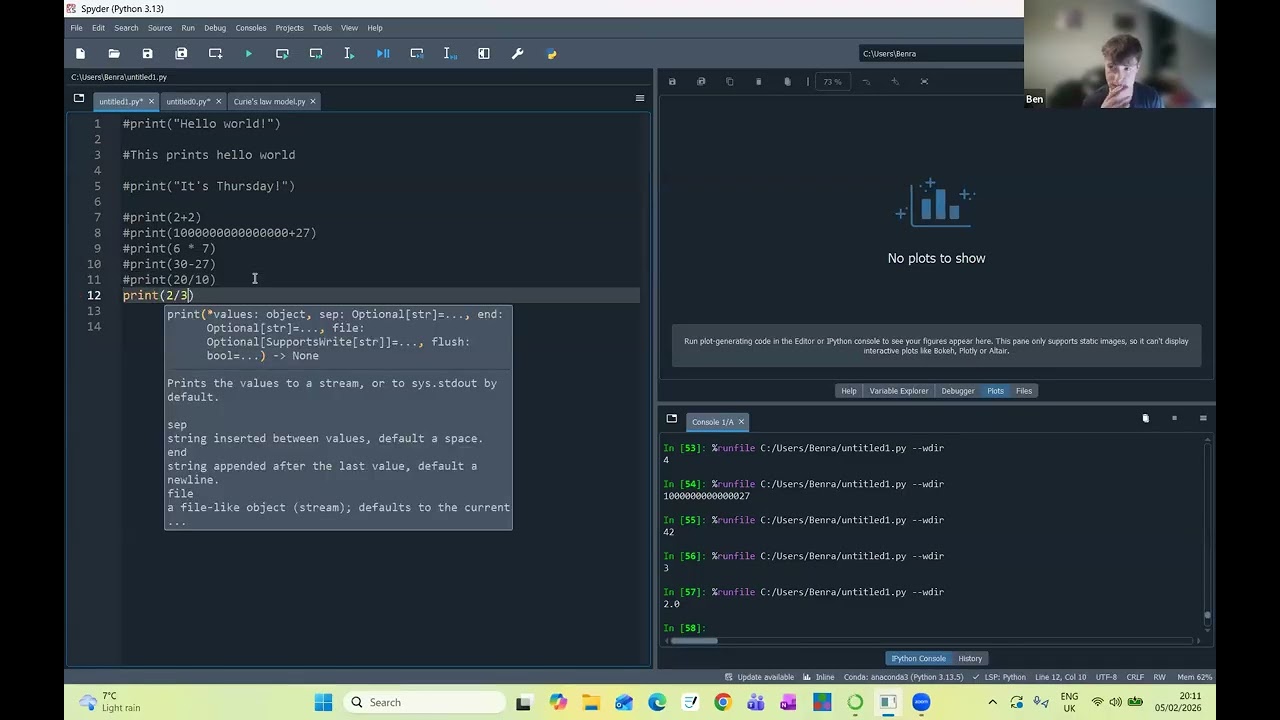
Task: Open the IPython console options menu
Action: (x=1203, y=418)
